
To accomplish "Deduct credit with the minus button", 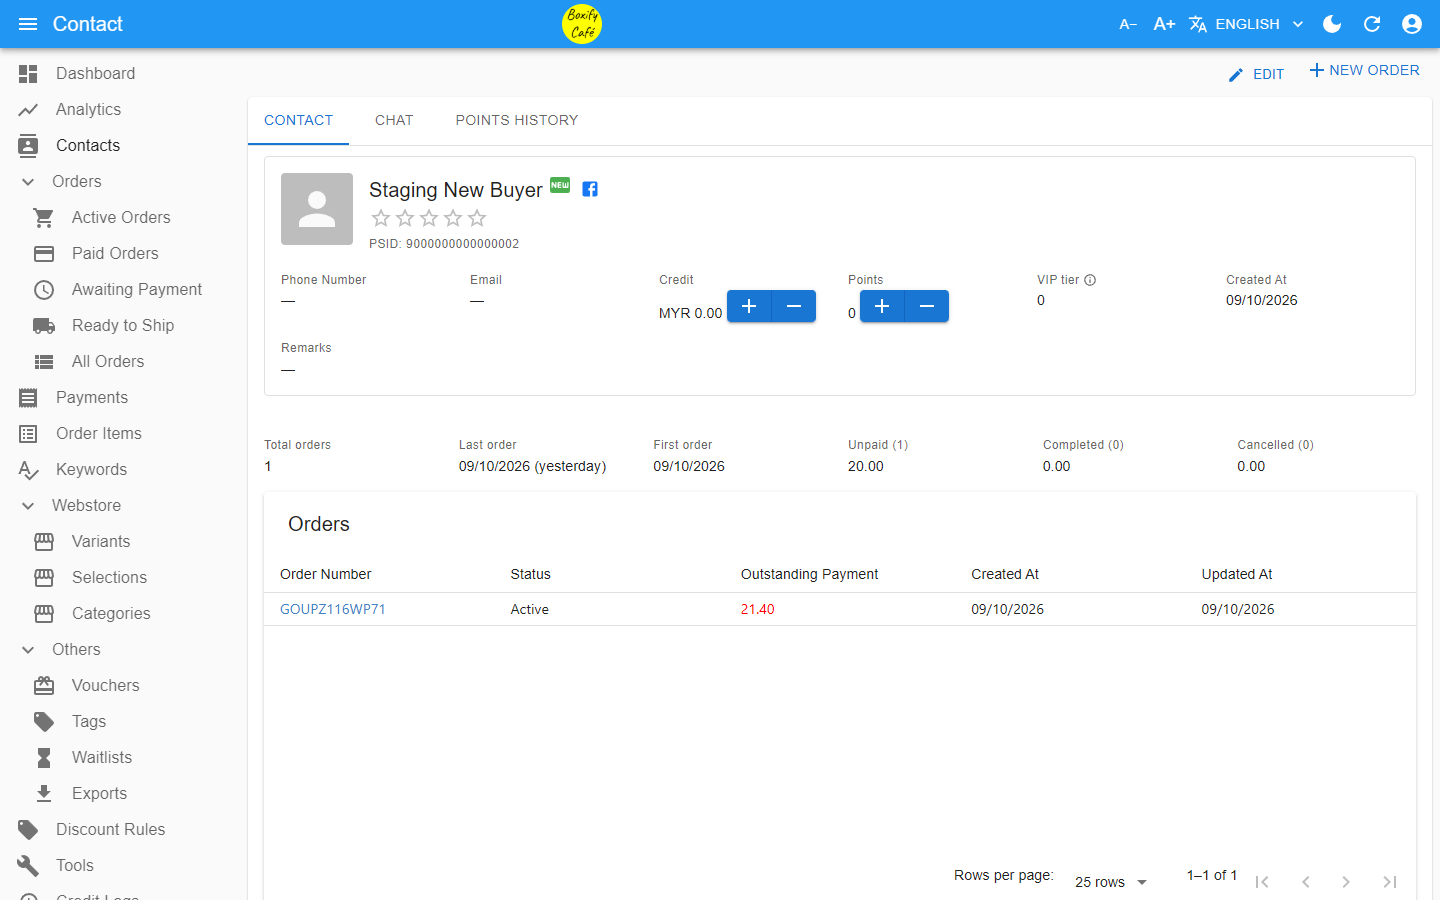I will (x=794, y=306).
